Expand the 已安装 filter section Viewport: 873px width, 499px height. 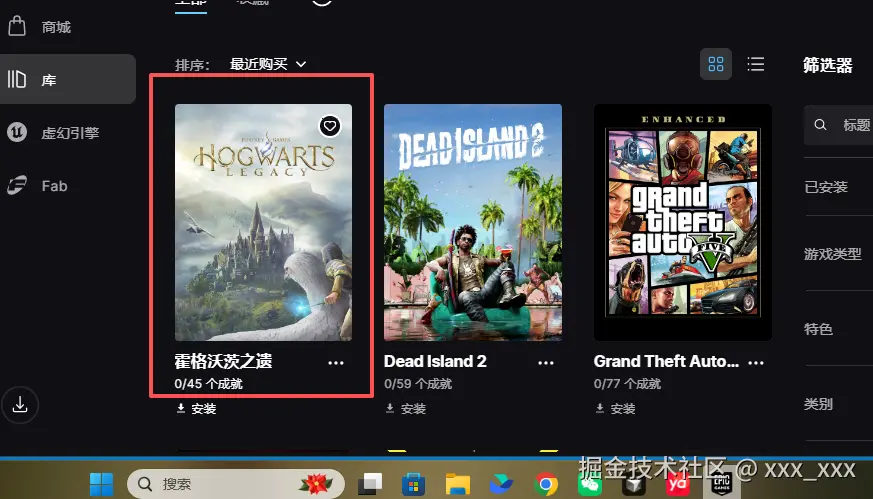point(827,187)
